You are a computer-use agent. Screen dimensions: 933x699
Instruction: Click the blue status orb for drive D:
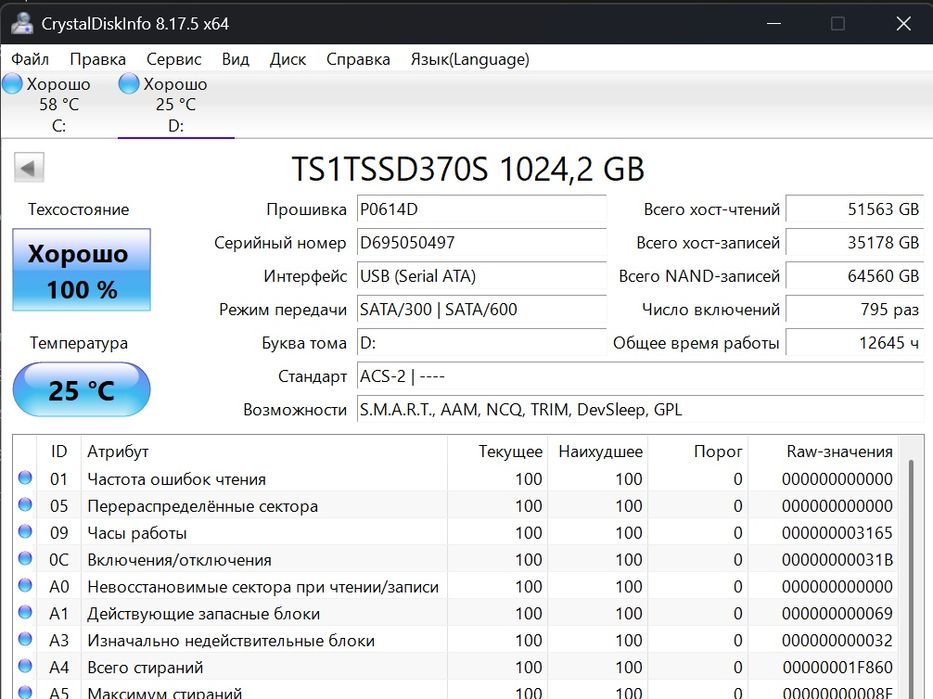129,84
